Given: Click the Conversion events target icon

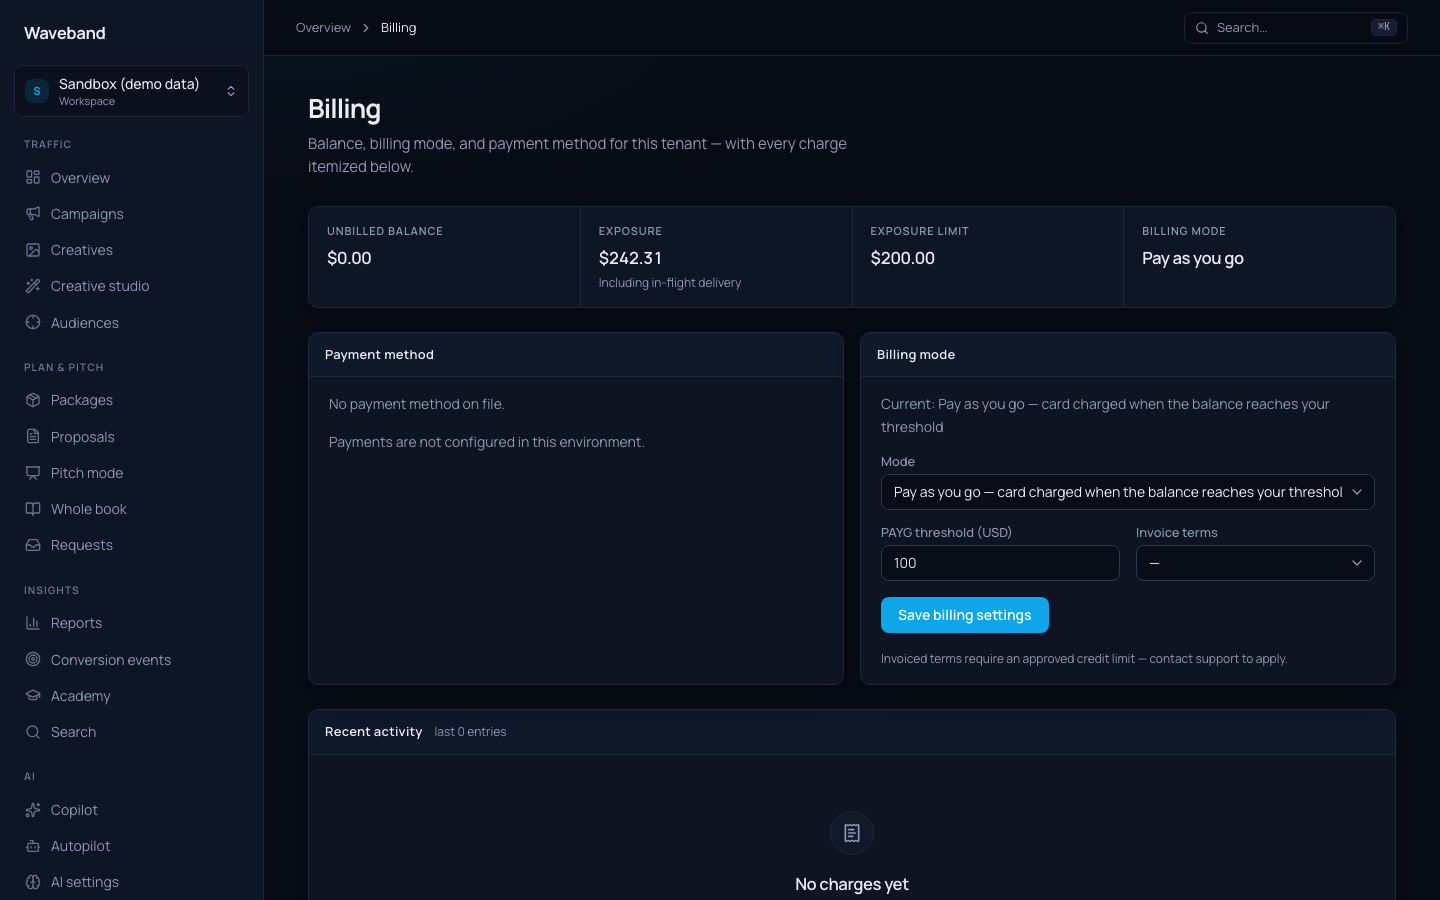Looking at the screenshot, I should [x=33, y=659].
